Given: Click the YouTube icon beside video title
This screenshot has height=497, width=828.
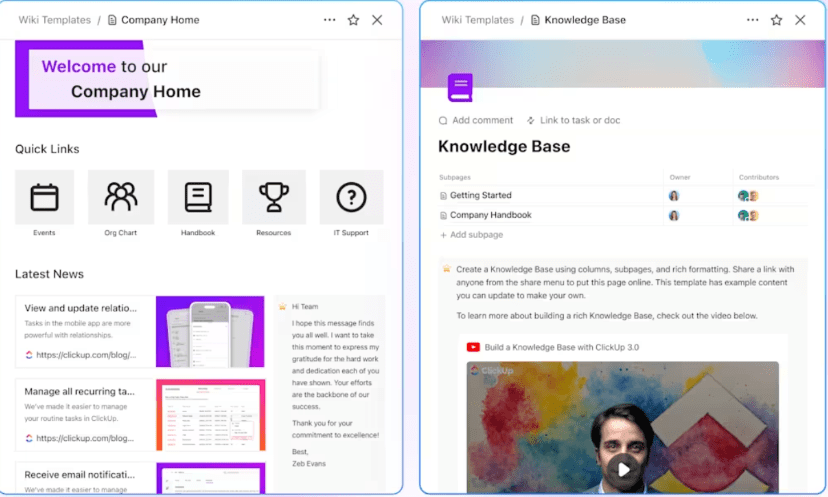Looking at the screenshot, I should coord(473,347).
